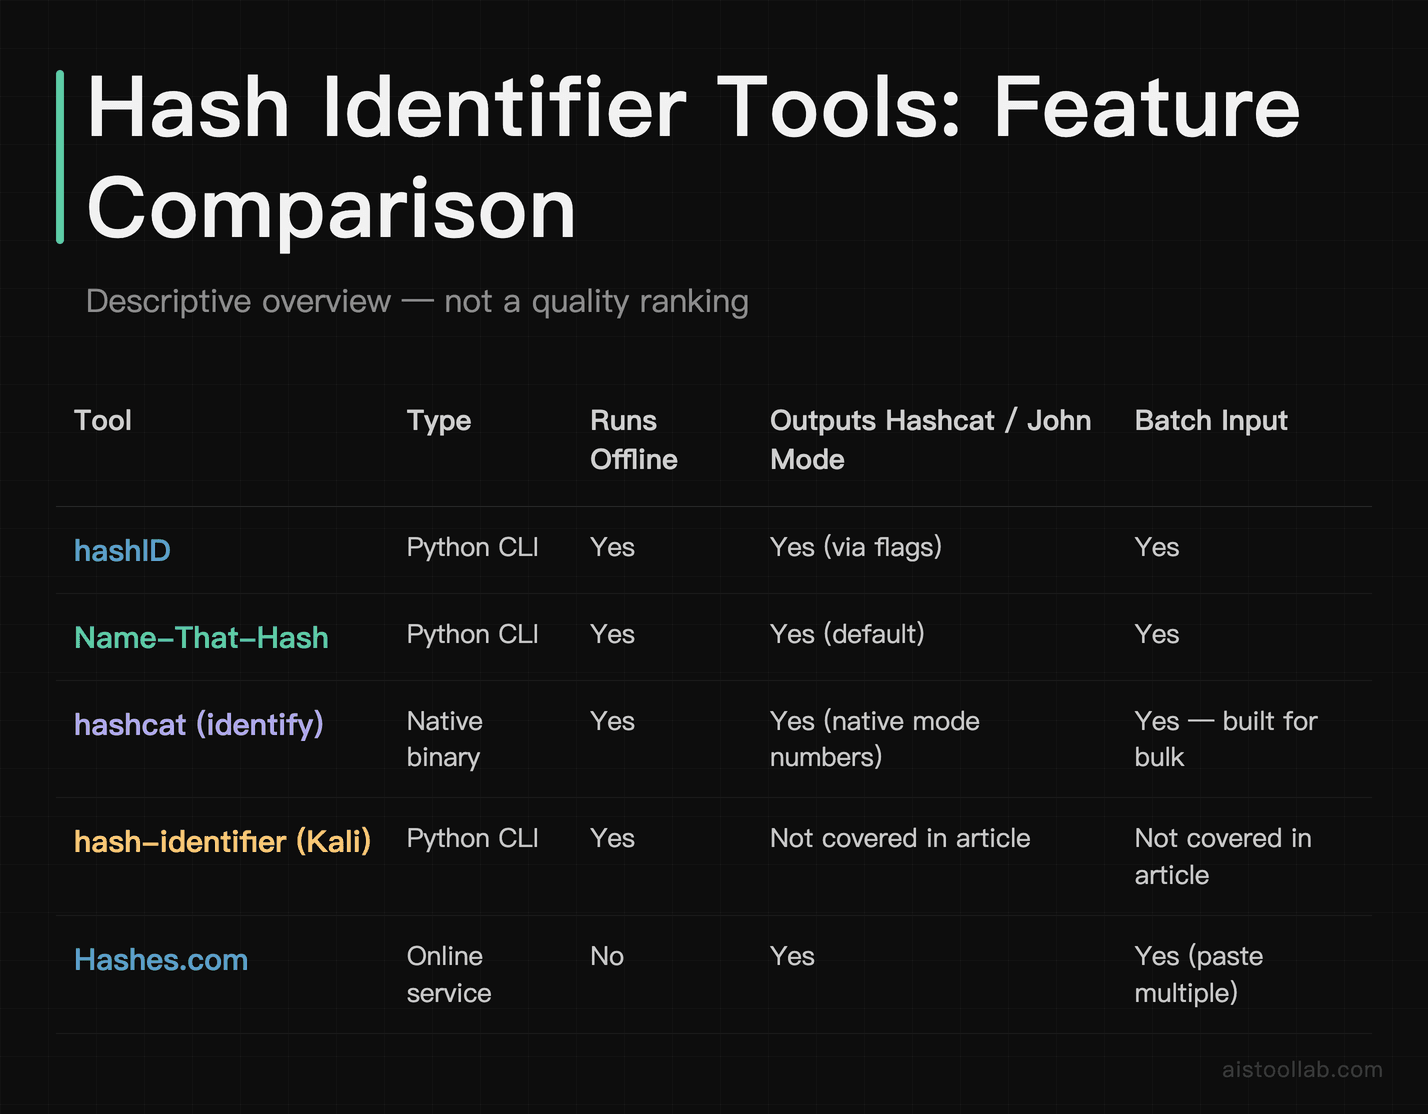Click 'Not covered in article' under Outputs column
1428x1114 pixels.
pos(900,838)
